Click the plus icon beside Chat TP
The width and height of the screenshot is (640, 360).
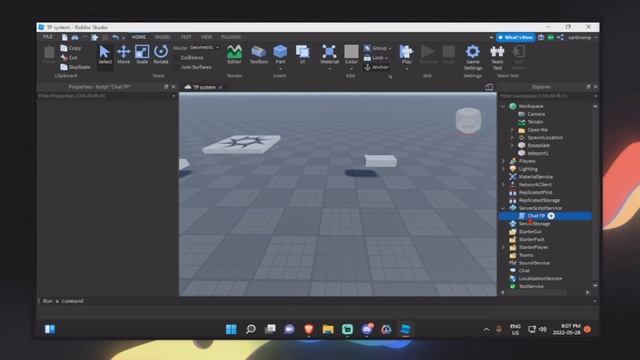click(x=551, y=216)
